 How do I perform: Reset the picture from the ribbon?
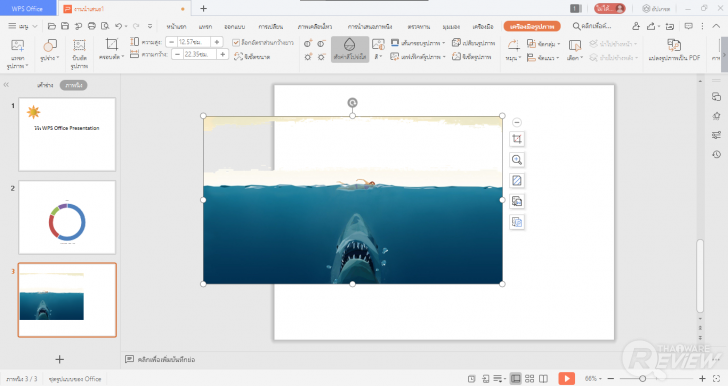tap(472, 57)
